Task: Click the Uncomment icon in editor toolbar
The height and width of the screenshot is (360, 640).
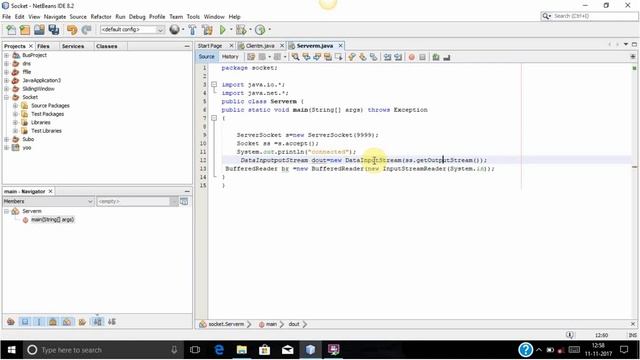Action: (x=447, y=57)
